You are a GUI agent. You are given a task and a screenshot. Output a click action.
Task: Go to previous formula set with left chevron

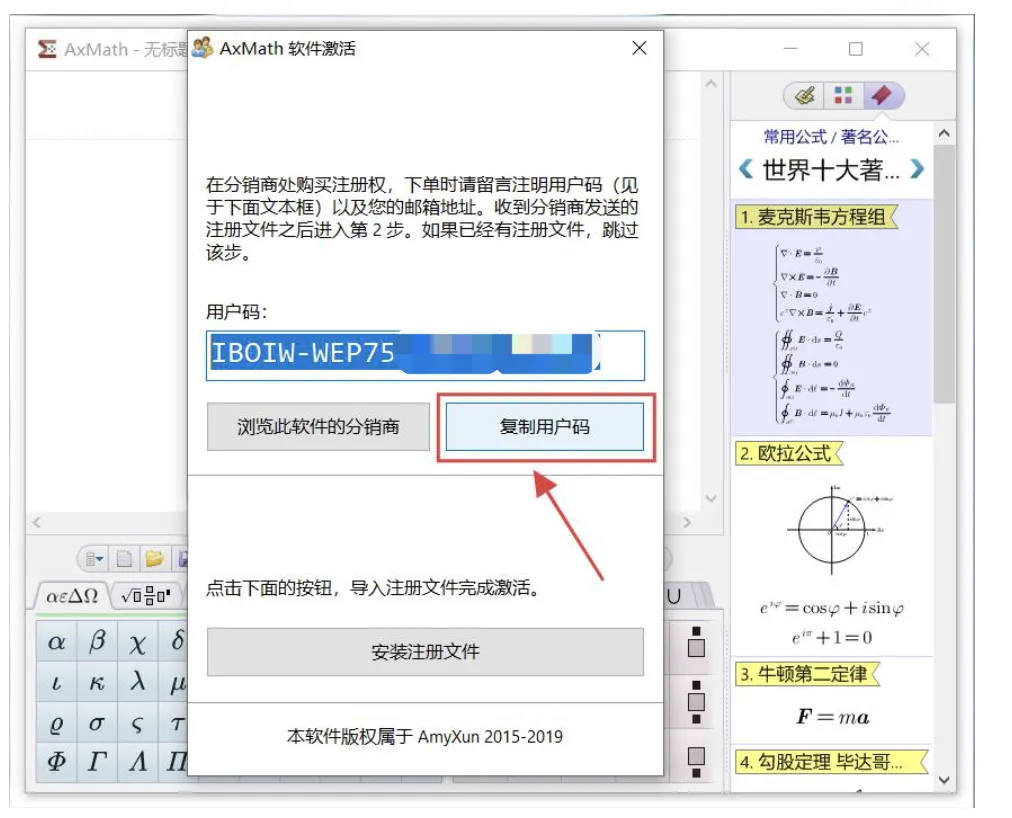(745, 169)
